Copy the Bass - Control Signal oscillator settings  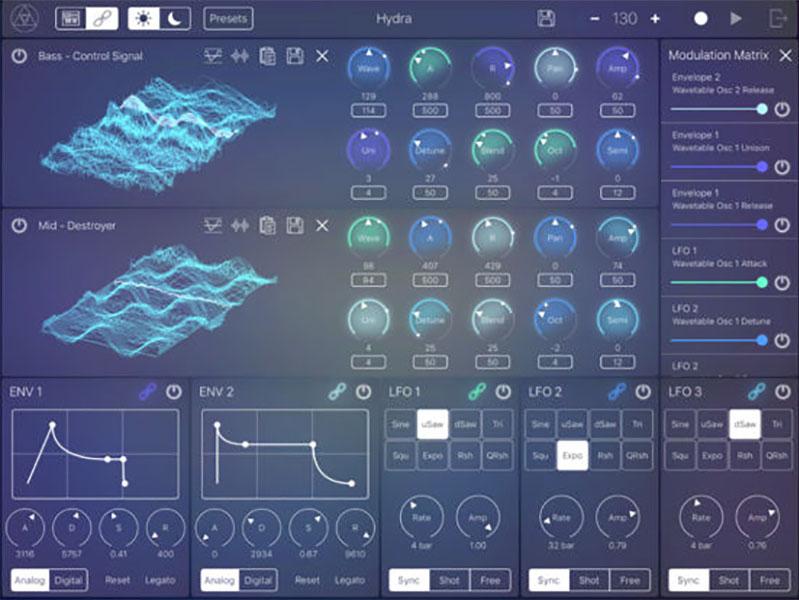pyautogui.click(x=267, y=56)
